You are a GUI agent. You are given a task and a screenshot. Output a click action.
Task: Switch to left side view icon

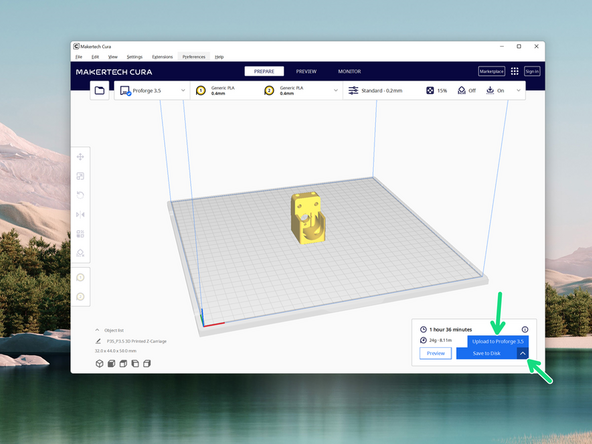coord(135,364)
